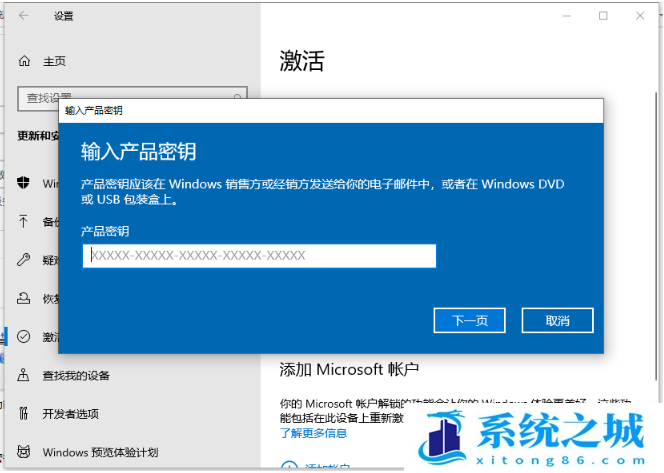The height and width of the screenshot is (473, 664).
Task: Go to 主页 in Settings
Action: (55, 61)
